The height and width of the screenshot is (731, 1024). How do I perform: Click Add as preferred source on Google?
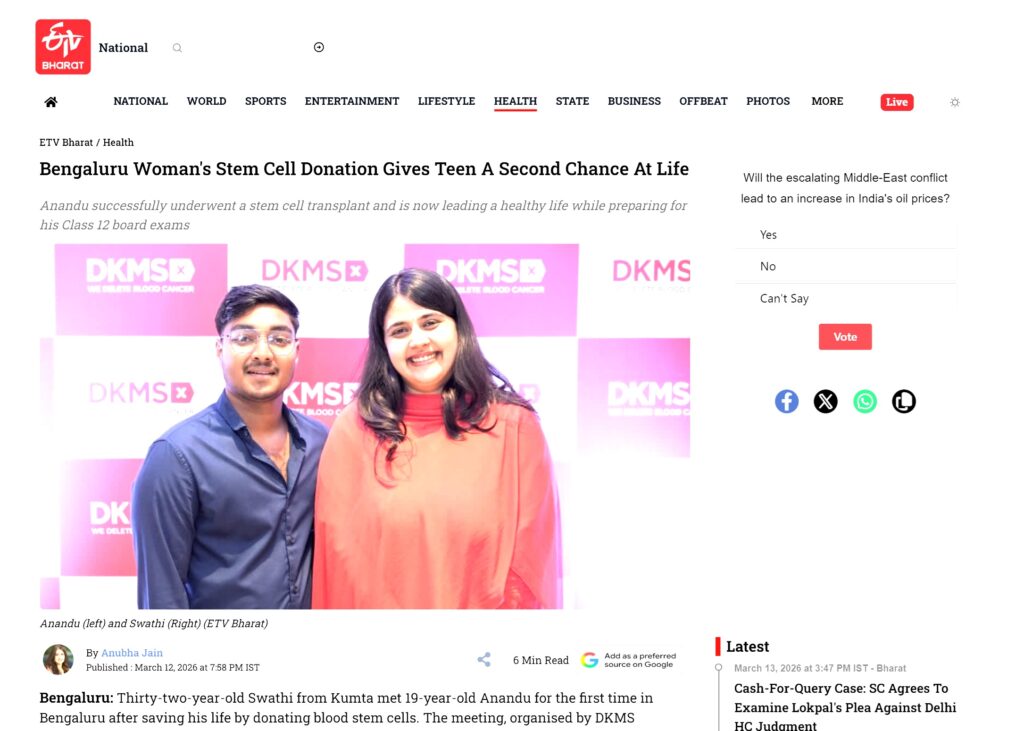pyautogui.click(x=628, y=660)
